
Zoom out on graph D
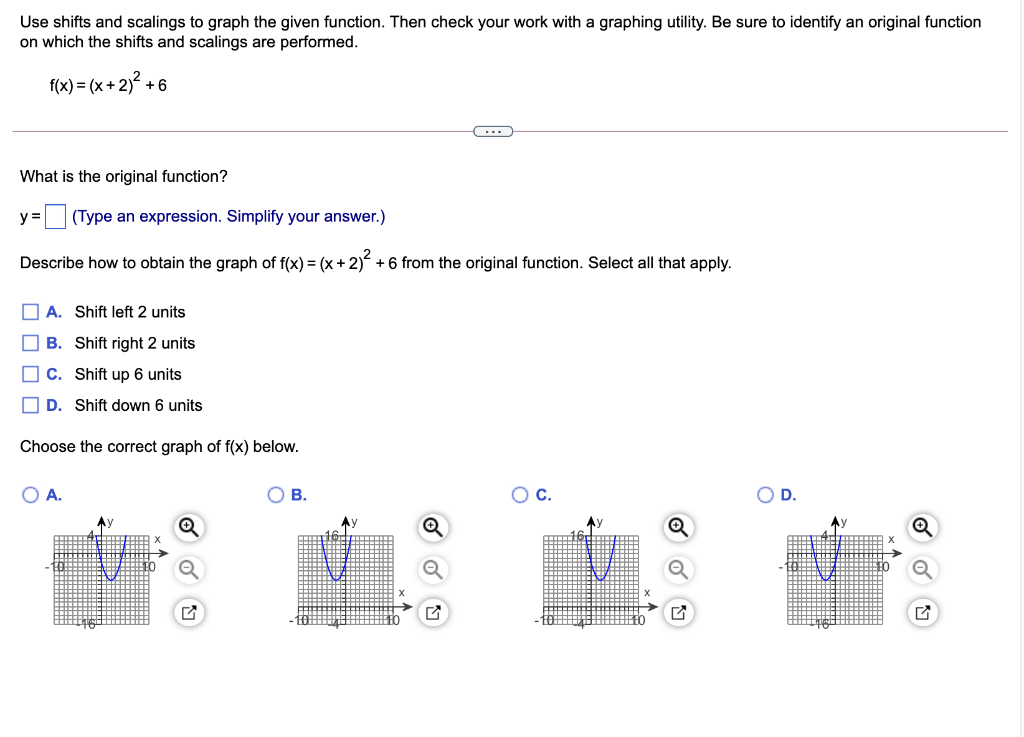[x=922, y=570]
